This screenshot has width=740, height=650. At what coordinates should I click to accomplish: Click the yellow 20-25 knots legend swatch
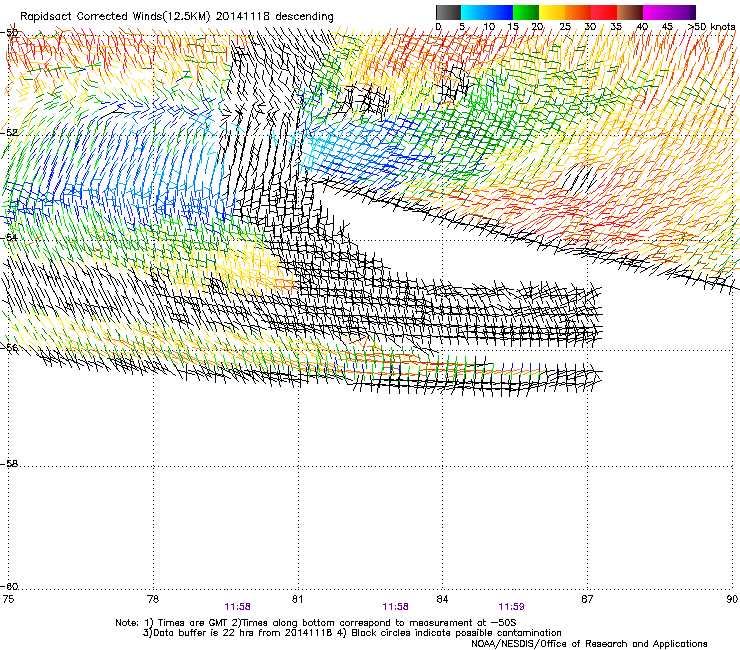click(552, 12)
